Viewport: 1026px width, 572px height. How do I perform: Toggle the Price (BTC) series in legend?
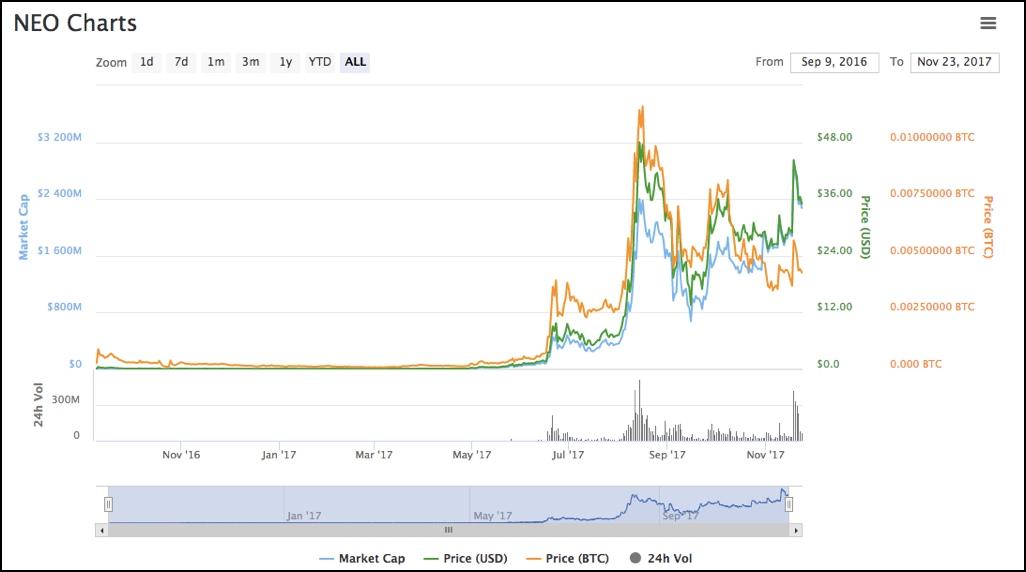pos(567,558)
